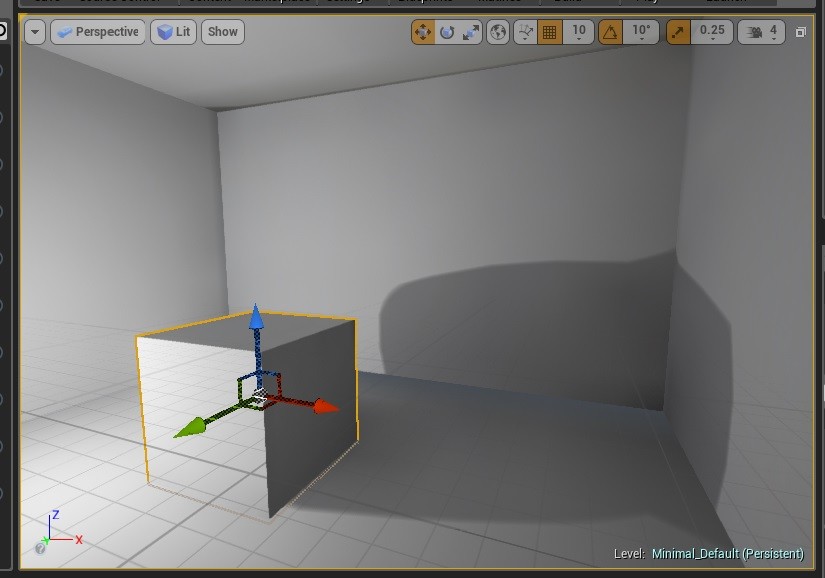The image size is (825, 578).
Task: Click the Show flags button
Action: tap(223, 32)
